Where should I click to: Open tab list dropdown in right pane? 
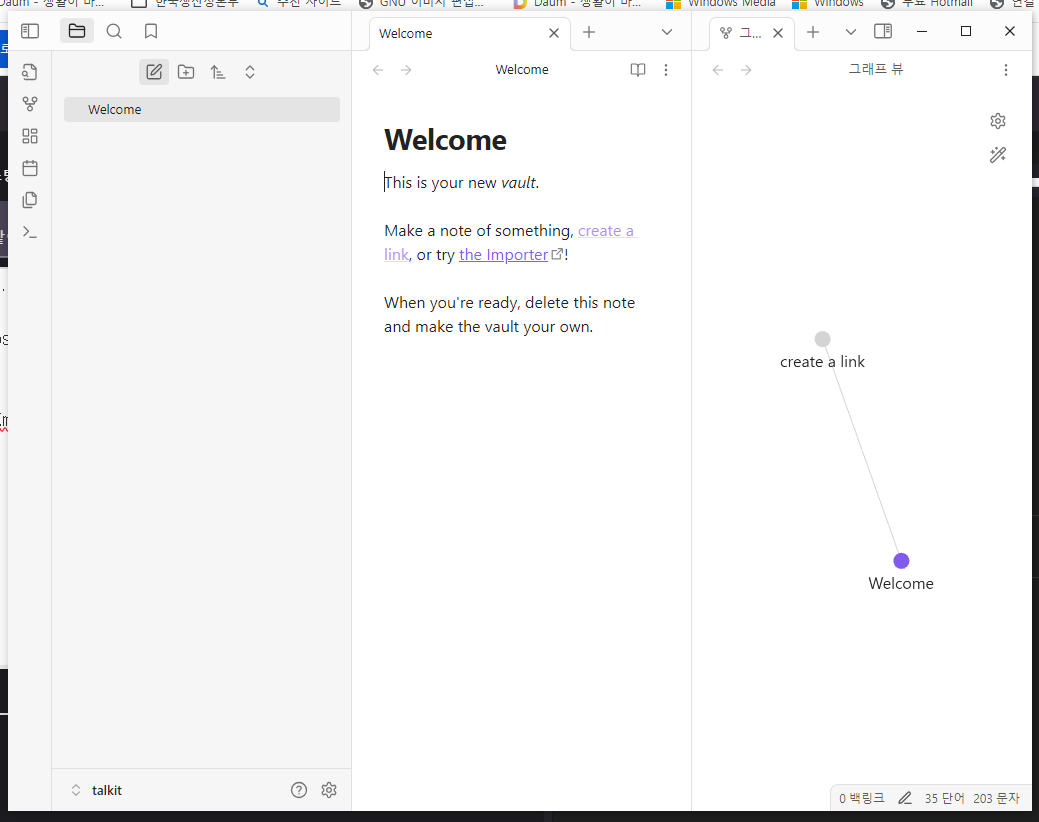(x=851, y=32)
